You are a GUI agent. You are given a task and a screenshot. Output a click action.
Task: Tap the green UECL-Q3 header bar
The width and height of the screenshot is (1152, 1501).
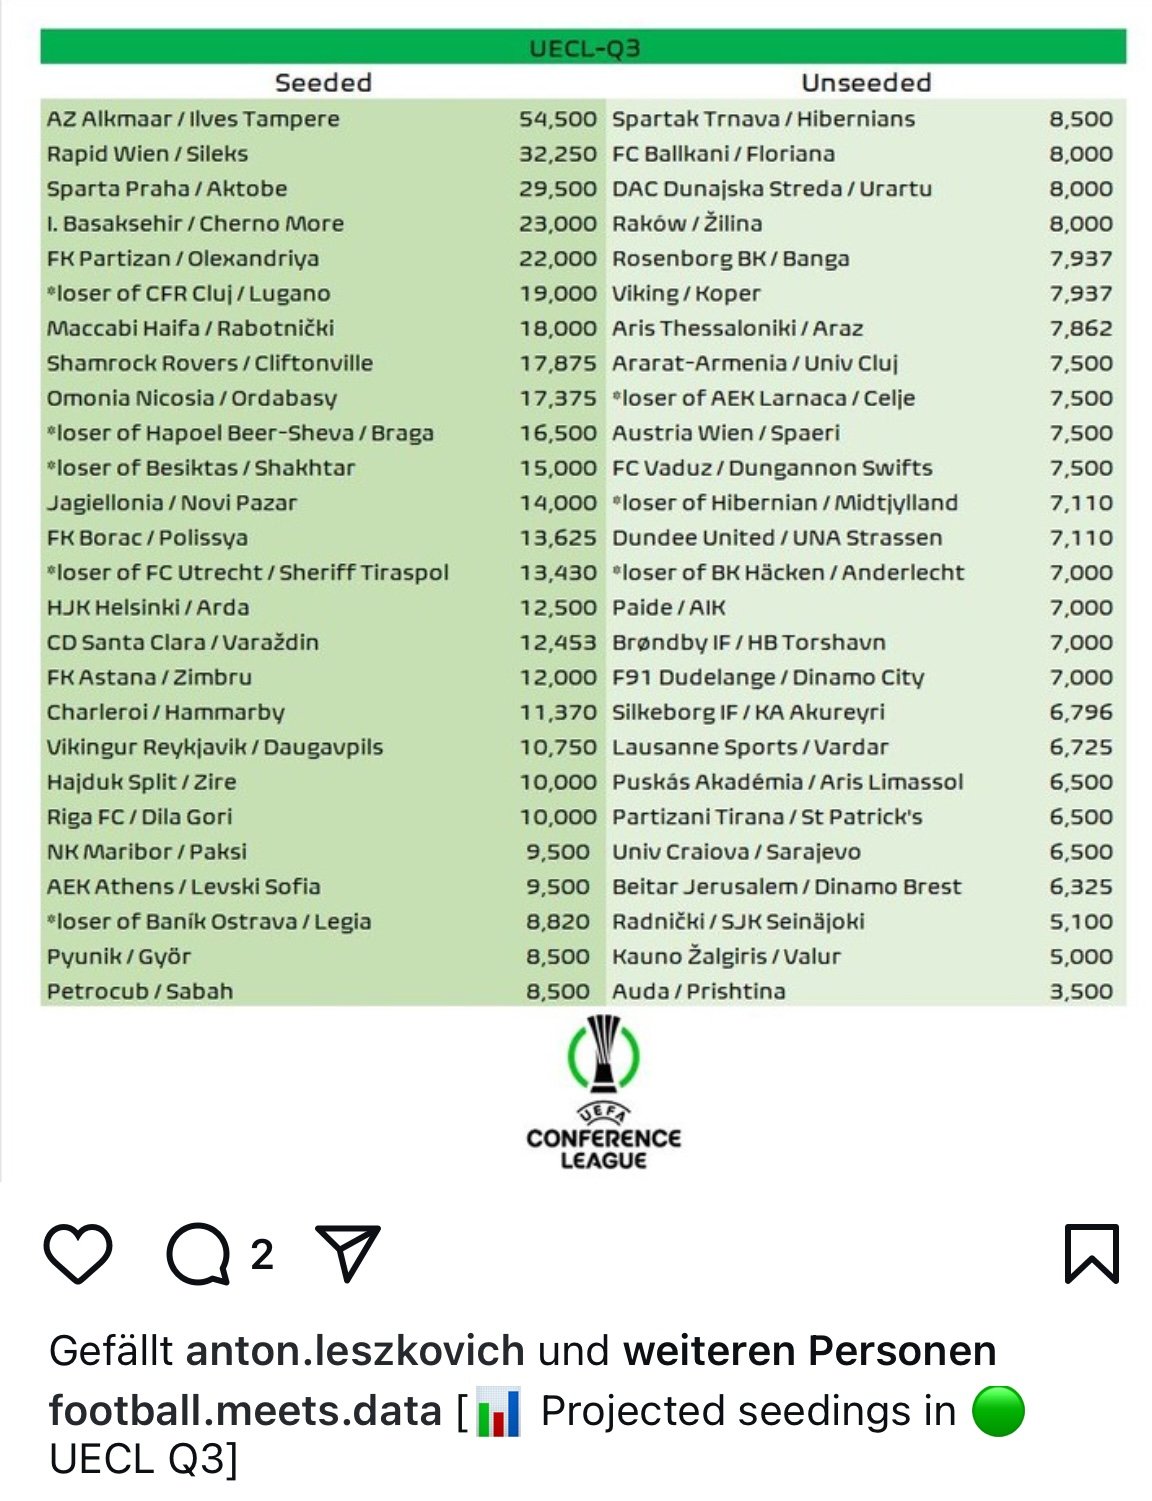click(x=583, y=47)
